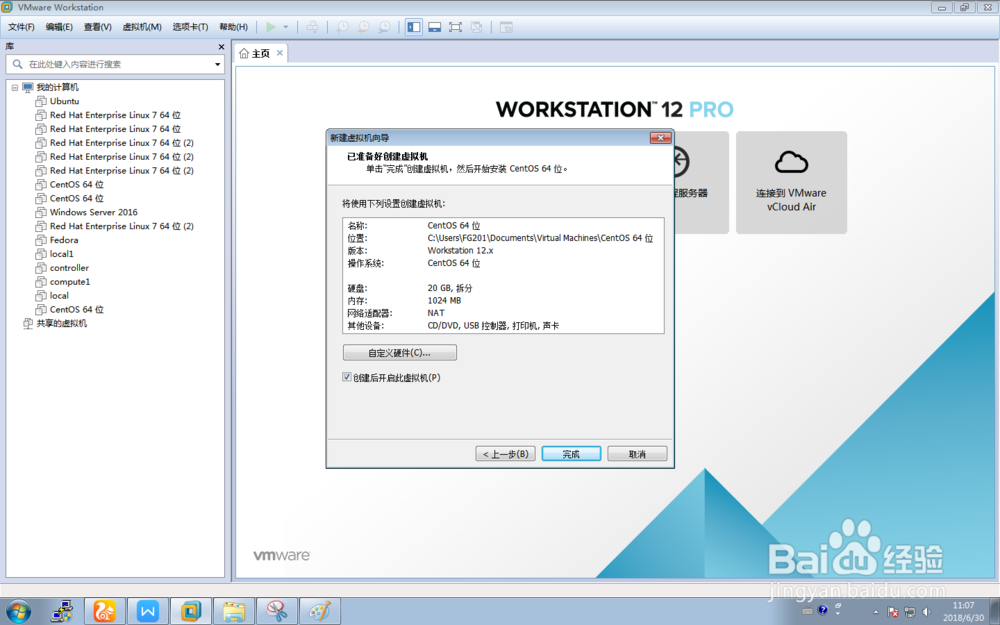Viewport: 1000px width, 625px height.
Task: Click the Fedora VM icon in library
Action: (x=41, y=240)
